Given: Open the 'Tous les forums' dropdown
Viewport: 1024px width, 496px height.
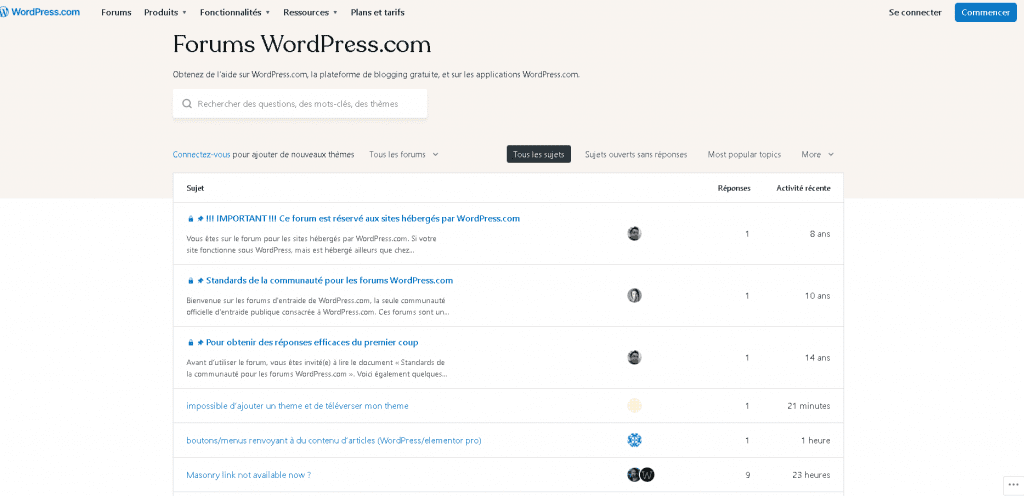Looking at the screenshot, I should point(404,154).
